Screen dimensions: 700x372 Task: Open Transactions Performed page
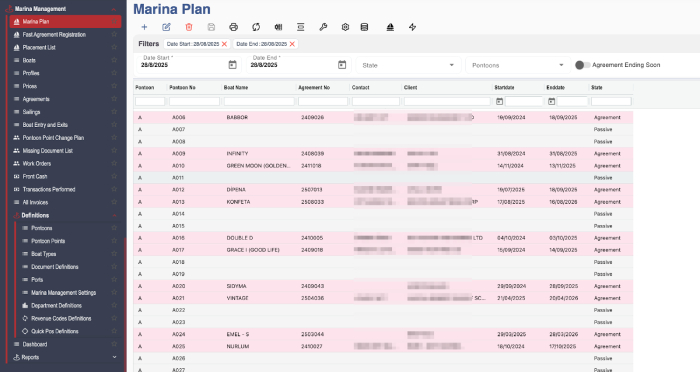coord(49,189)
